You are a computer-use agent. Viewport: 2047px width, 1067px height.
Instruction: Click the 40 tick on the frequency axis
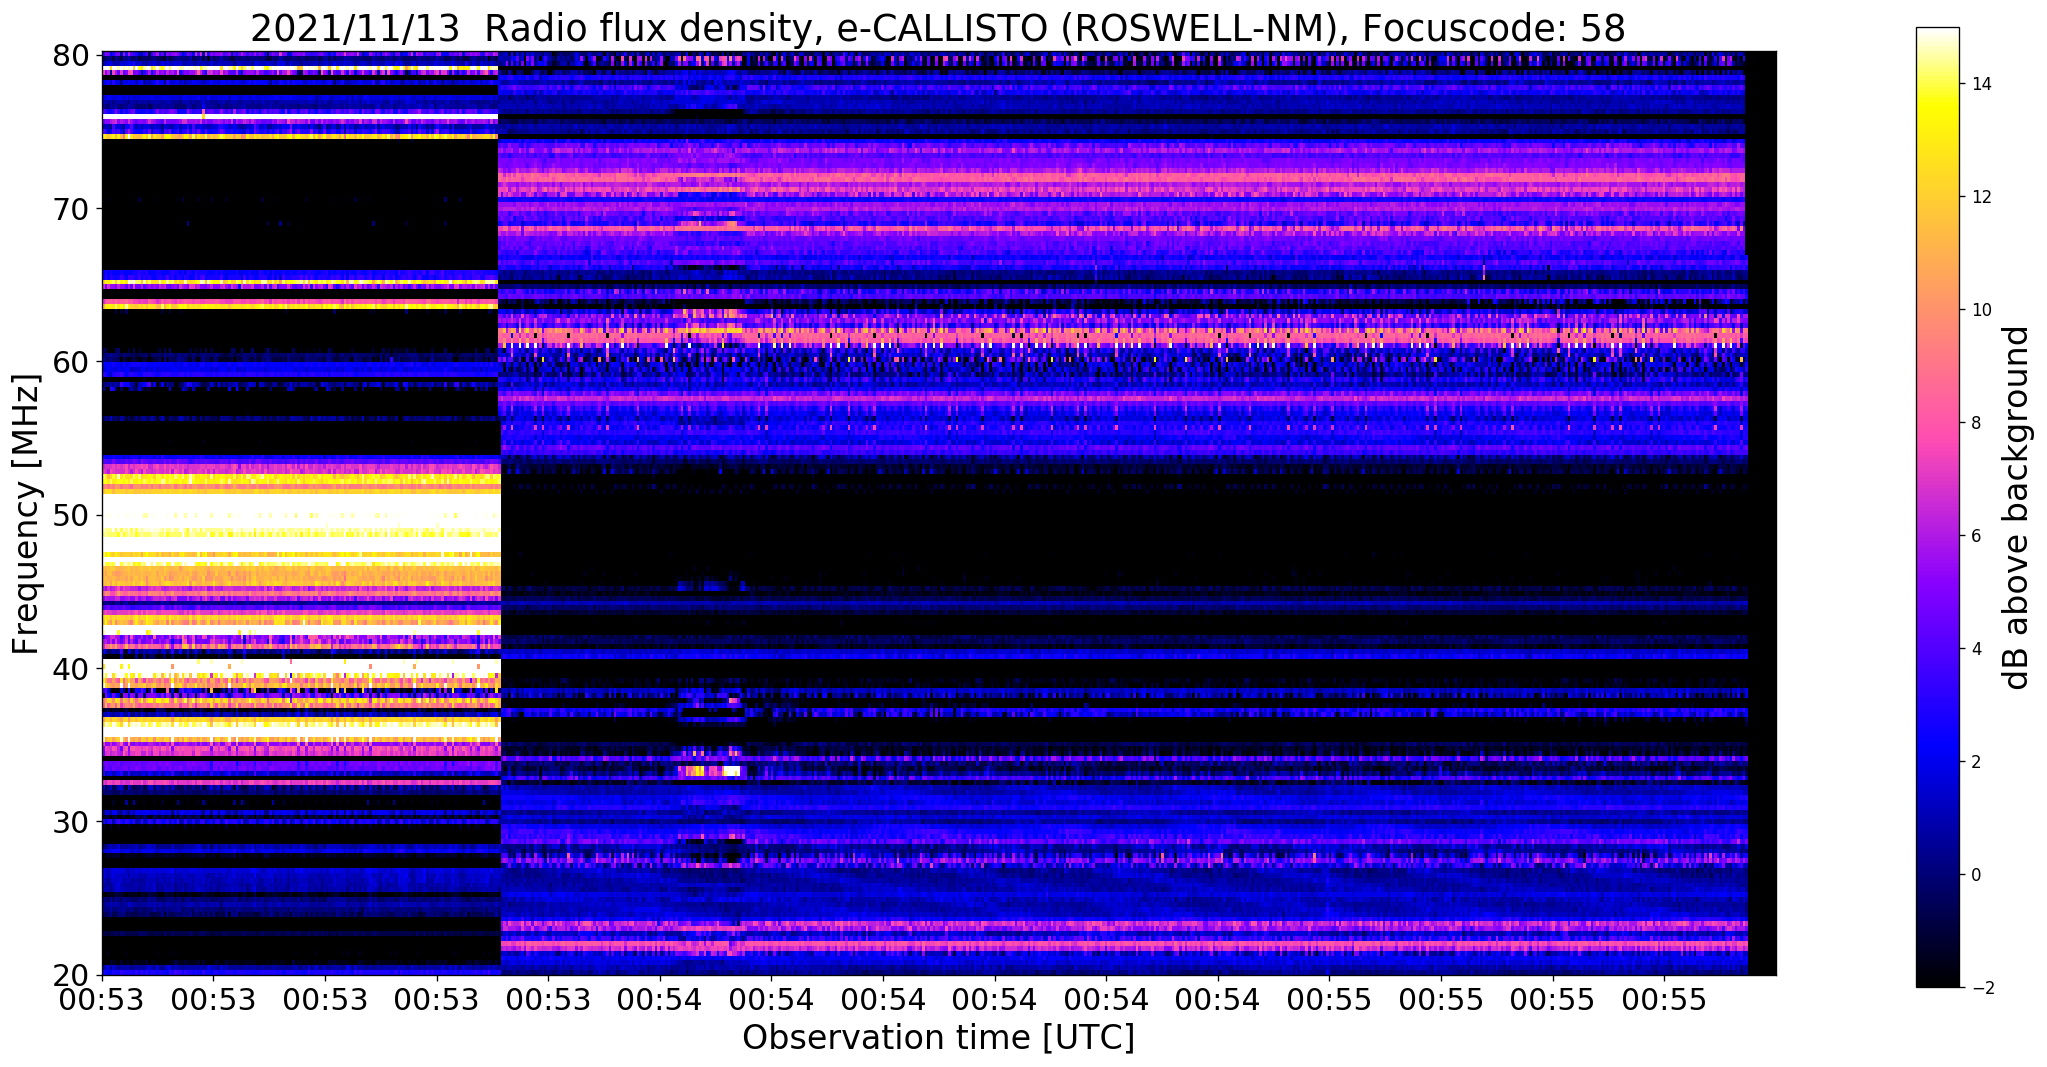click(x=70, y=668)
